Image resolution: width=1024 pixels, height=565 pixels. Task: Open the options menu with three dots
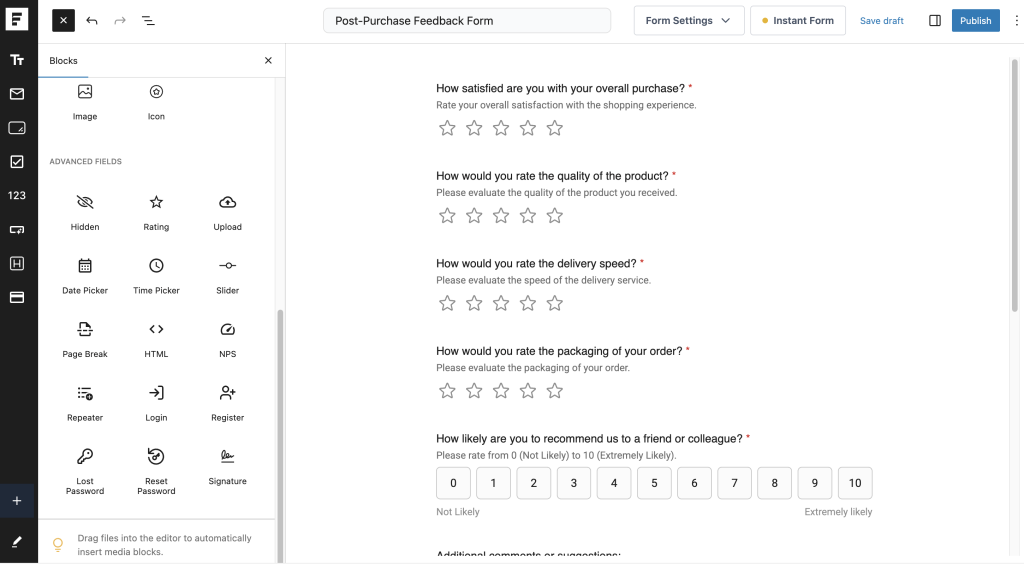(1016, 20)
